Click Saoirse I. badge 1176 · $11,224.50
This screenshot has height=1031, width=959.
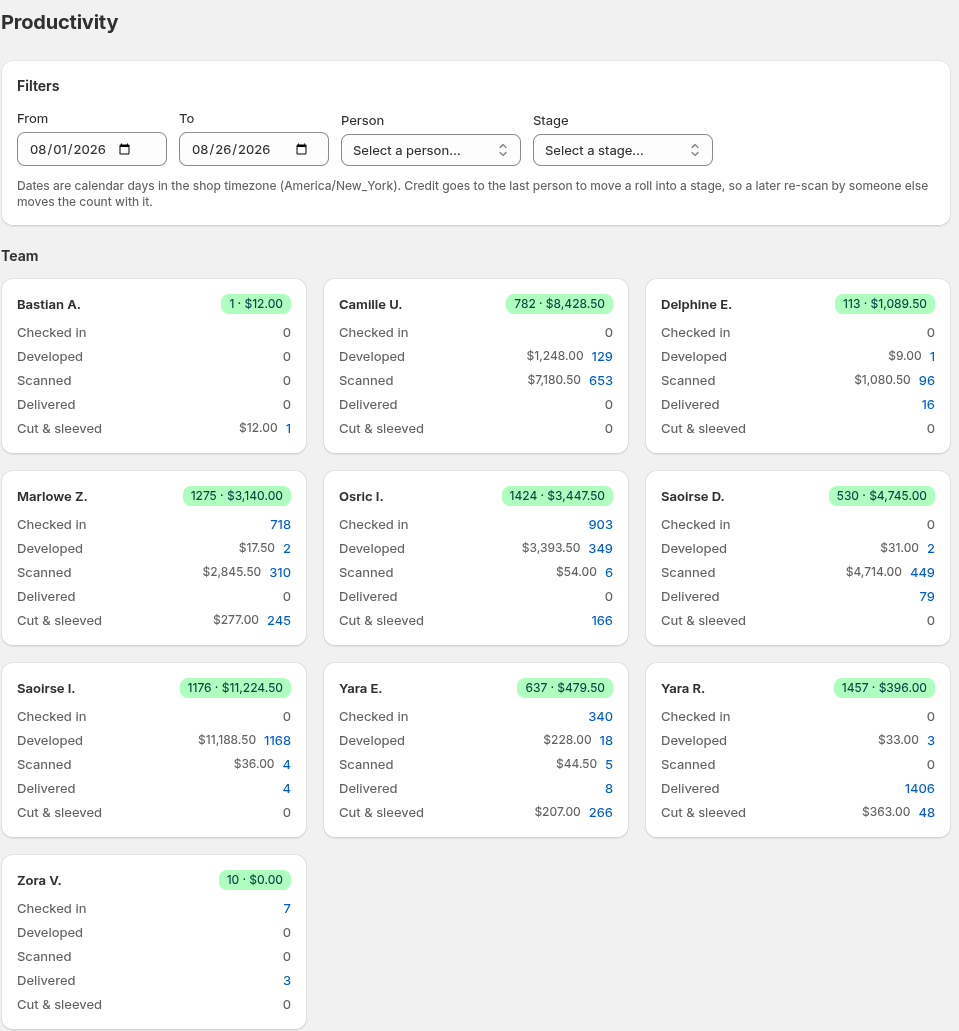pos(235,688)
